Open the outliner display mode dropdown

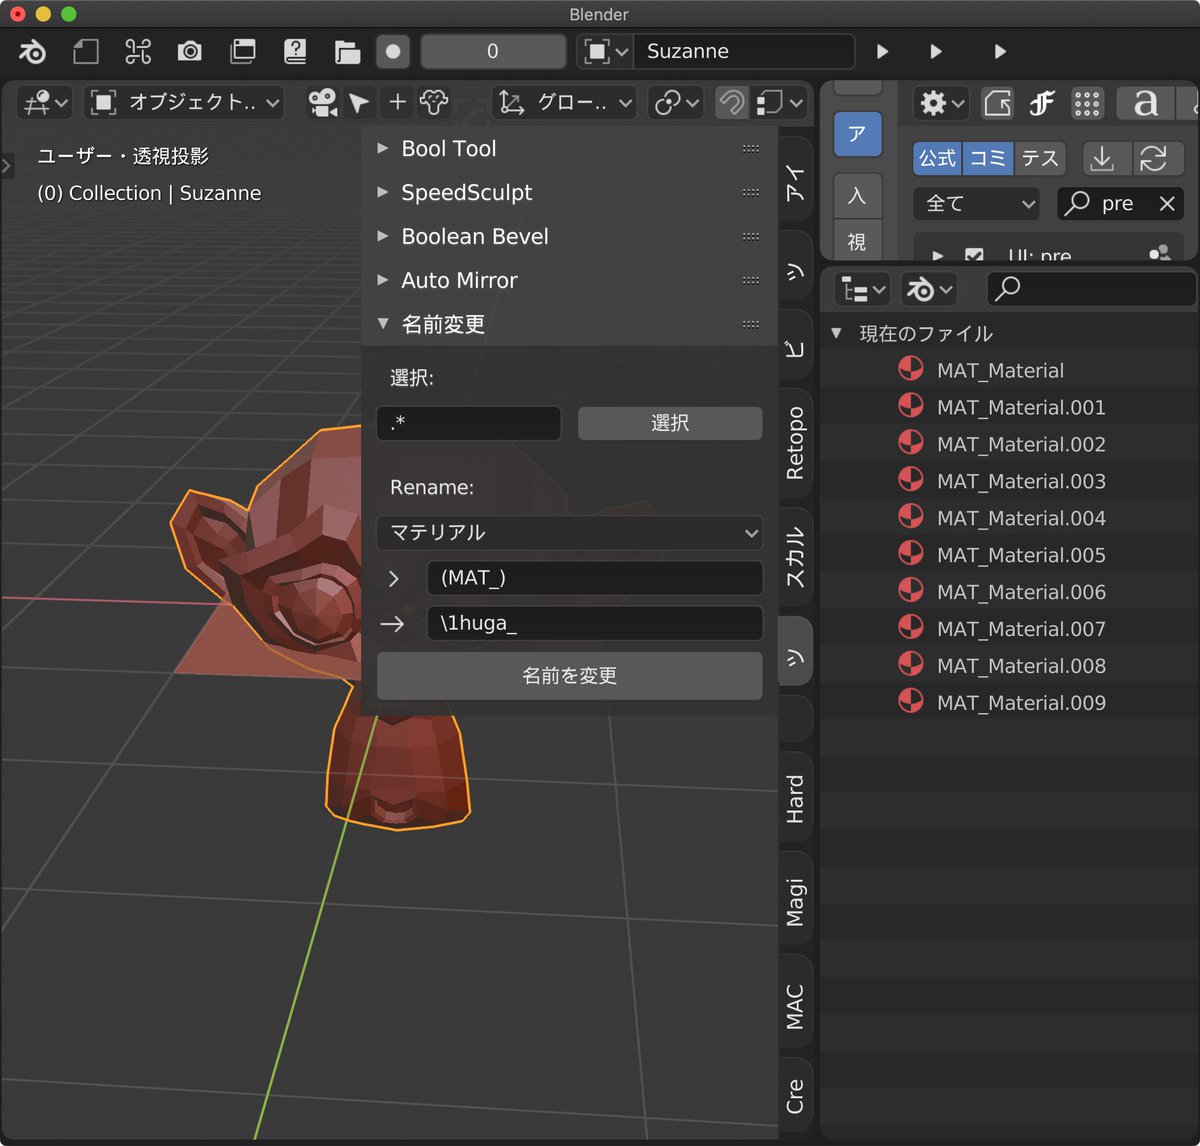[x=861, y=289]
